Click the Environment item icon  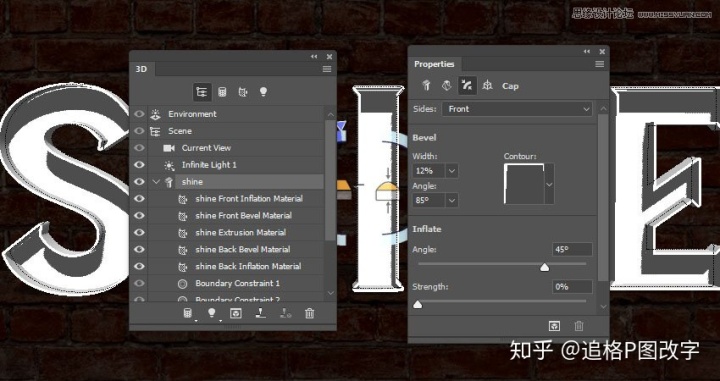(x=156, y=114)
